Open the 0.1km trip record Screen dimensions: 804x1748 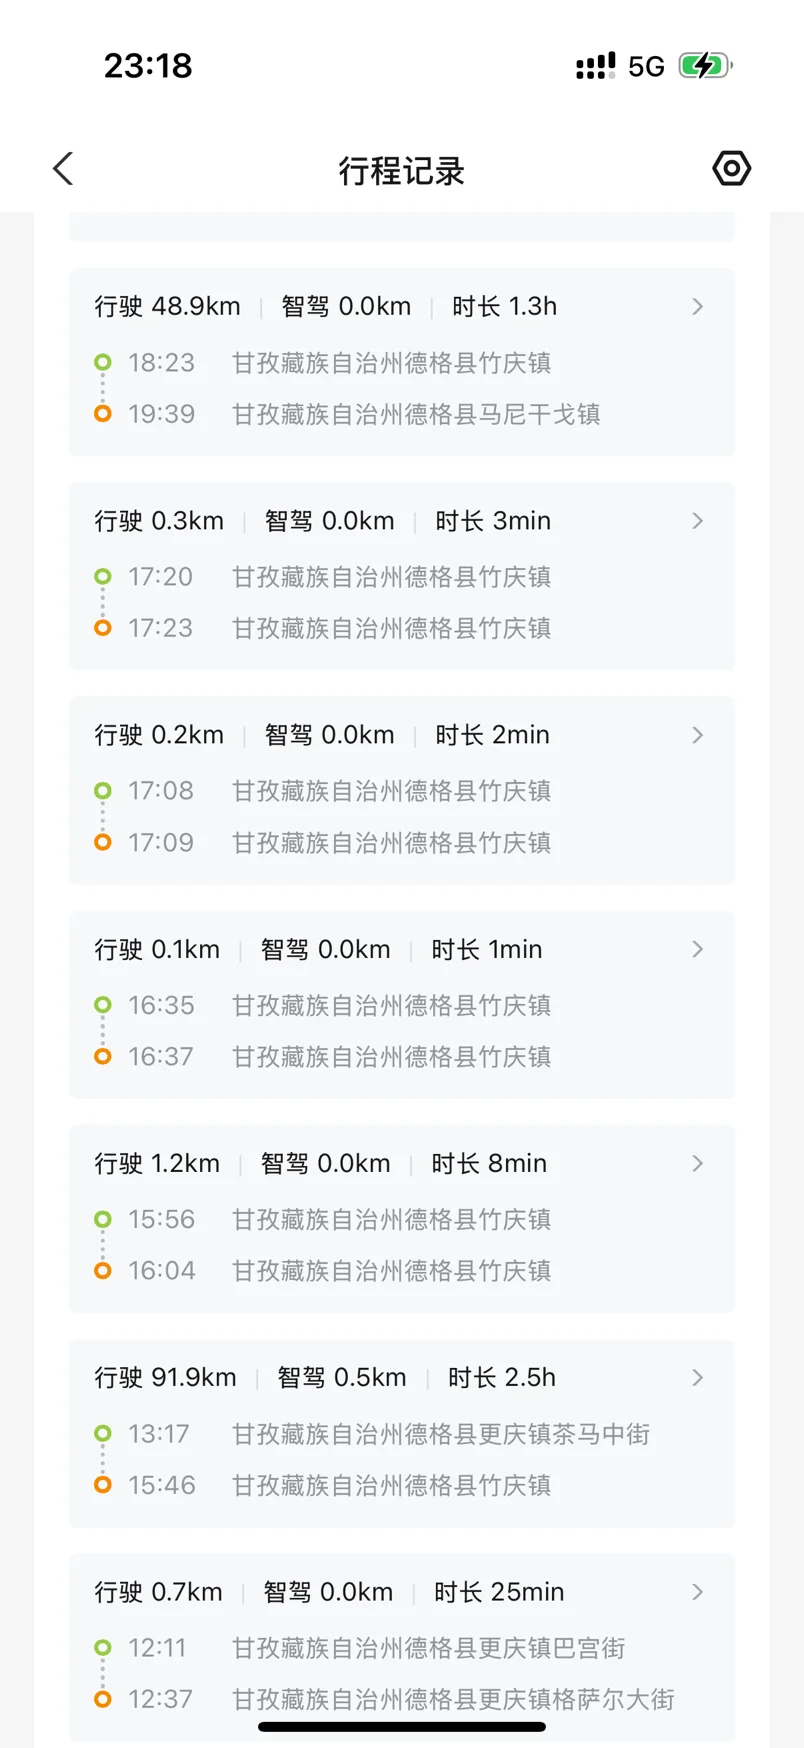[x=401, y=1004]
